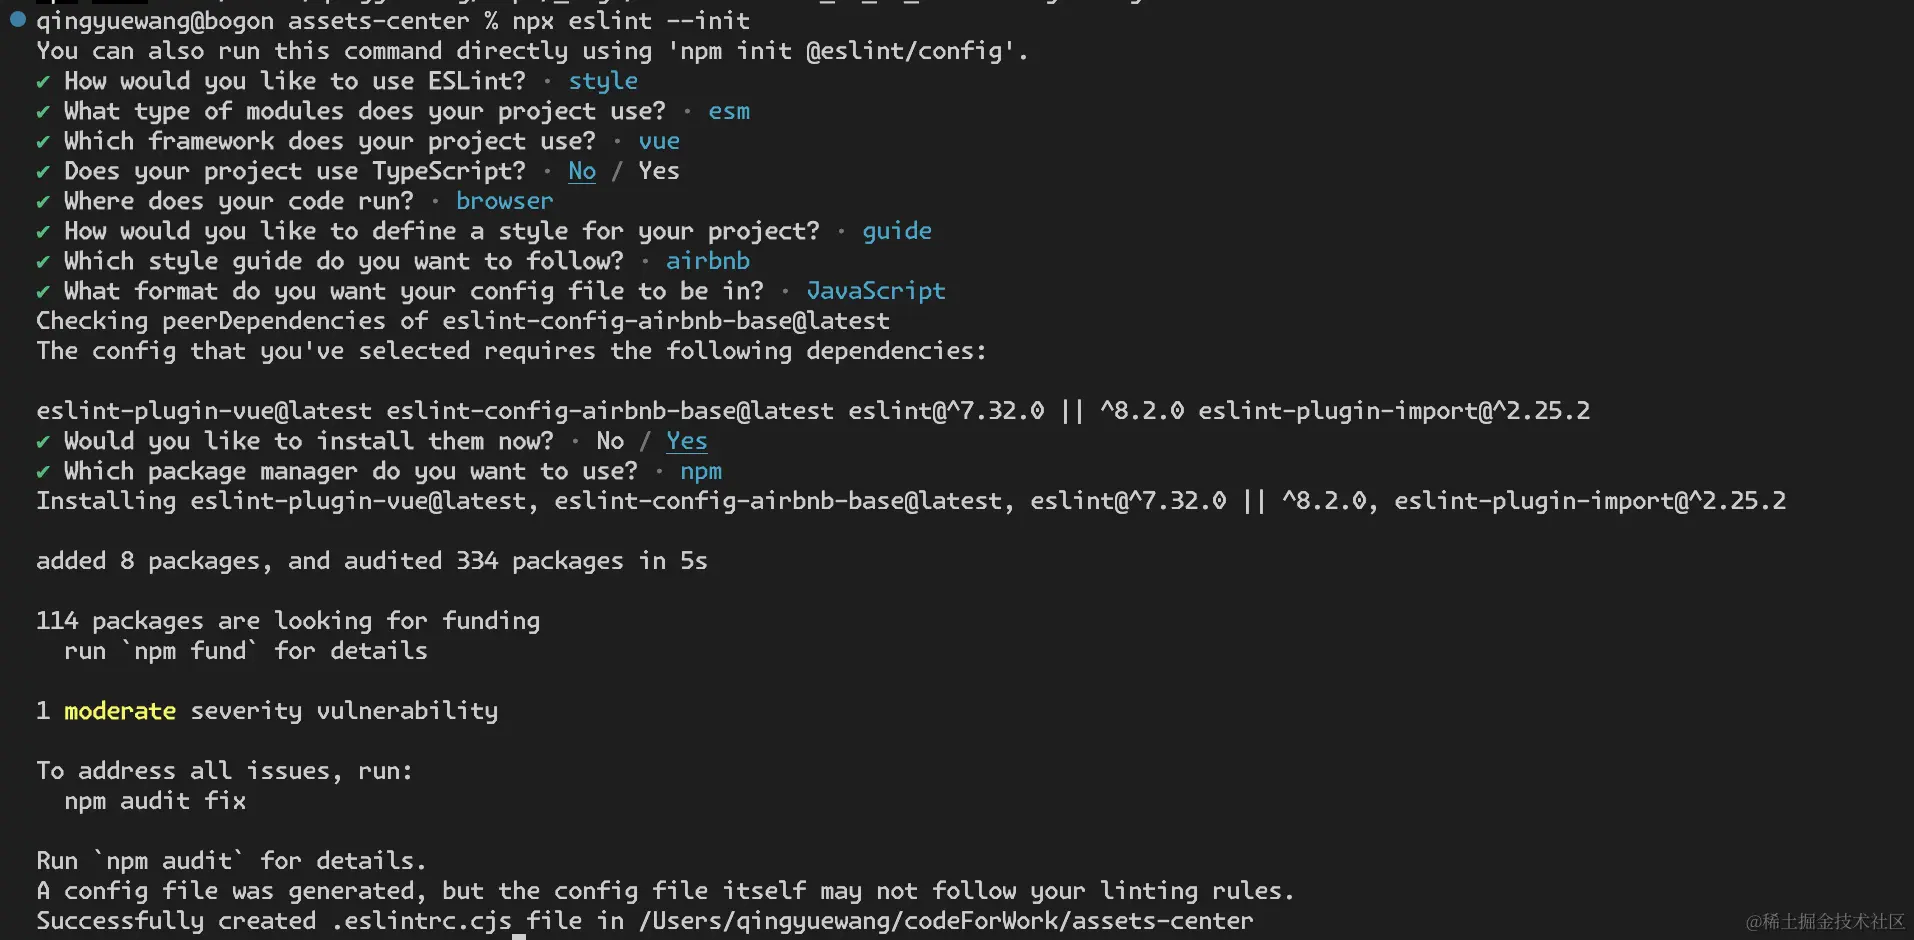1914x940 pixels.
Task: Select the underlined 'No' TypeScript option
Action: coord(582,171)
